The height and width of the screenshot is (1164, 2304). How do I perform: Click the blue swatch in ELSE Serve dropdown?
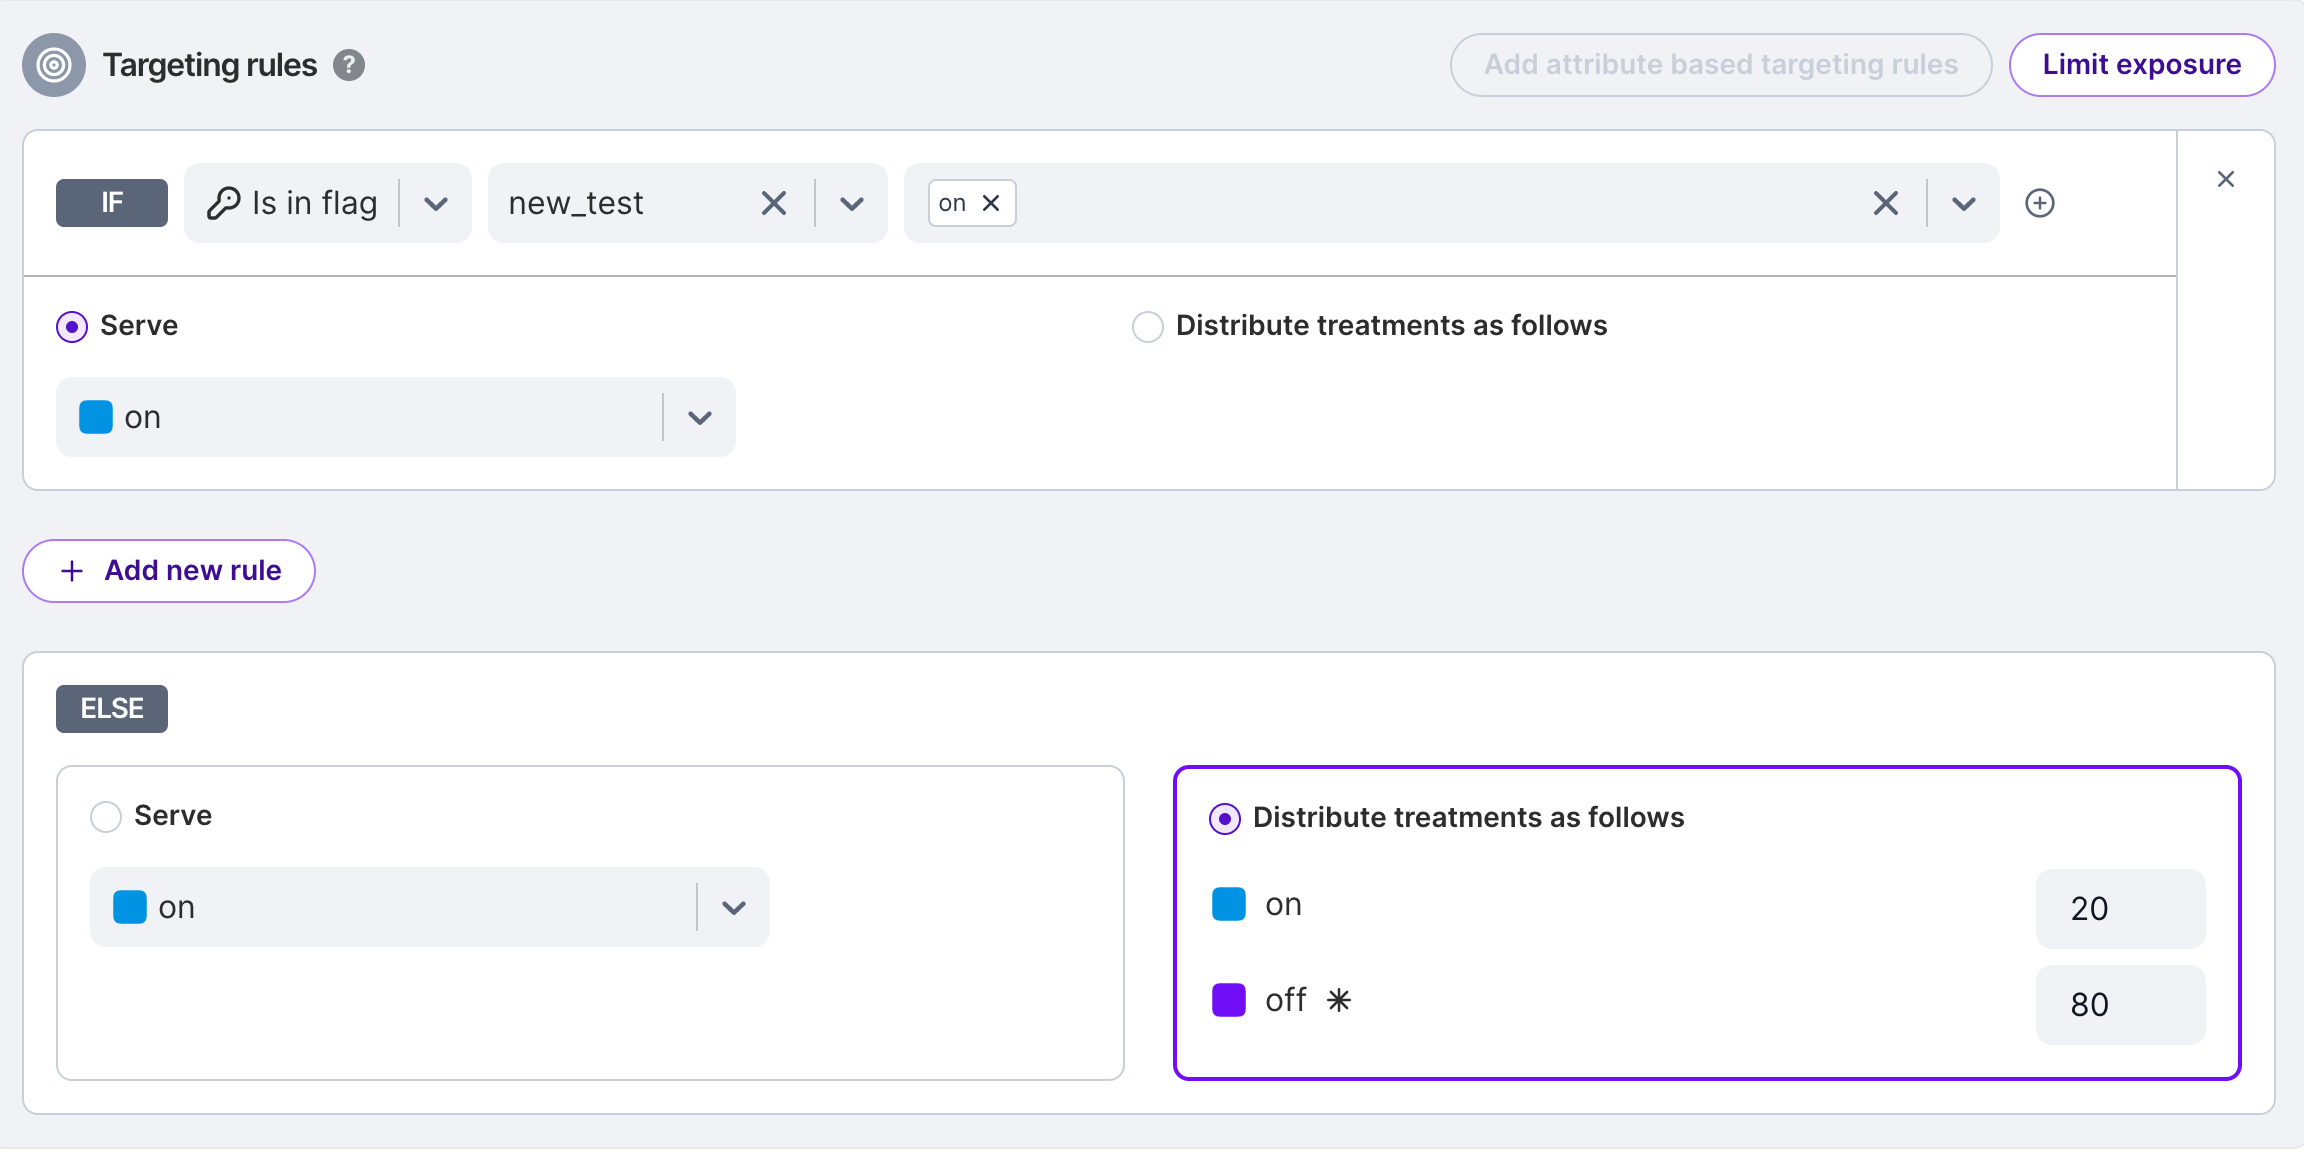point(130,907)
